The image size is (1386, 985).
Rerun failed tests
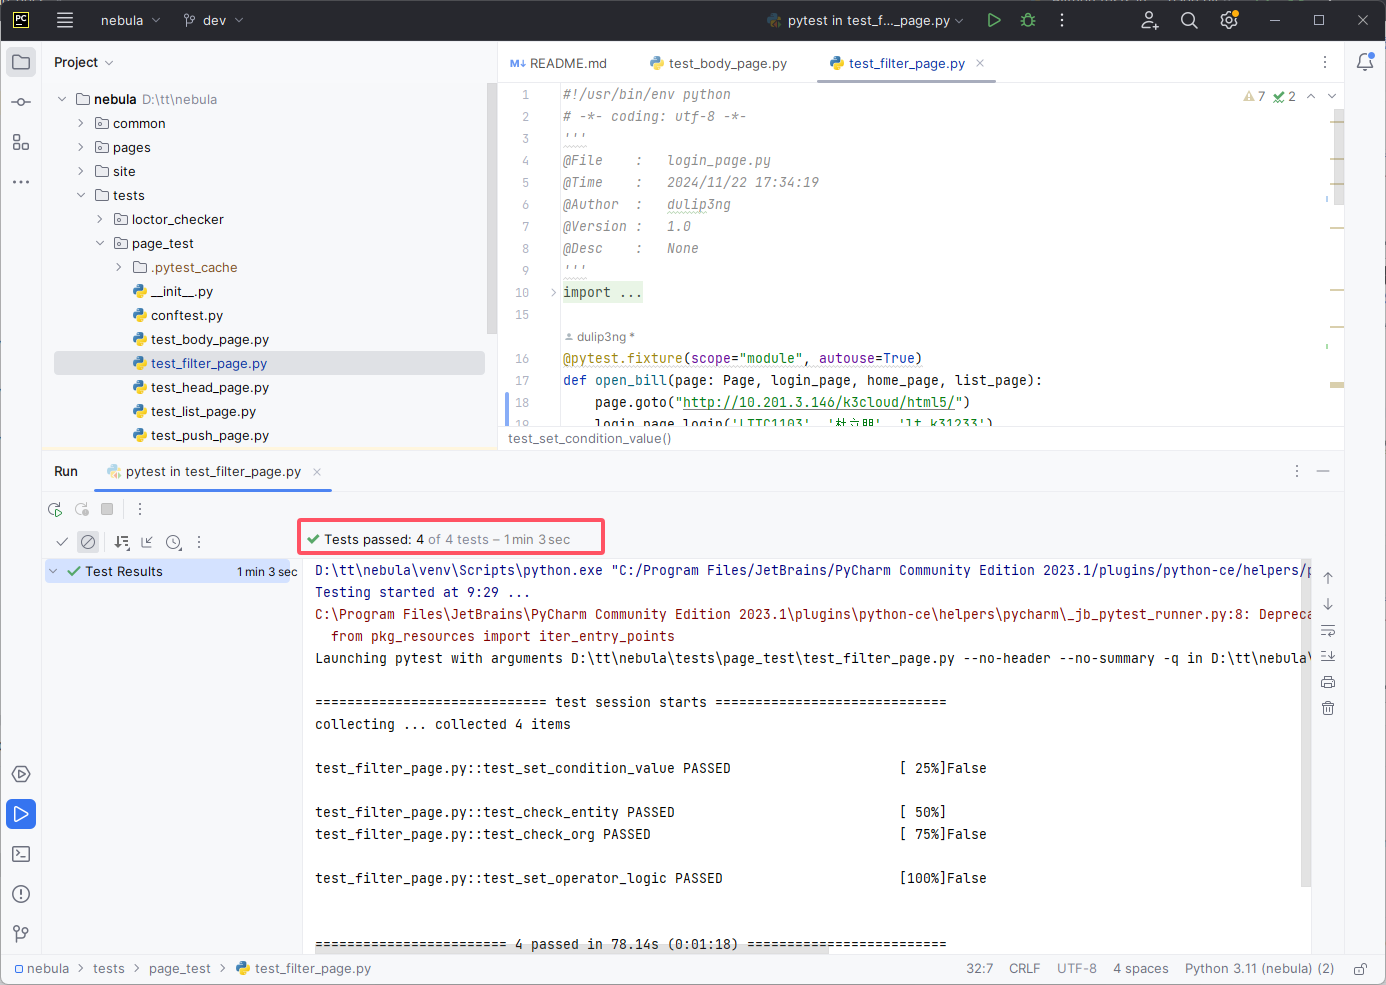point(82,509)
